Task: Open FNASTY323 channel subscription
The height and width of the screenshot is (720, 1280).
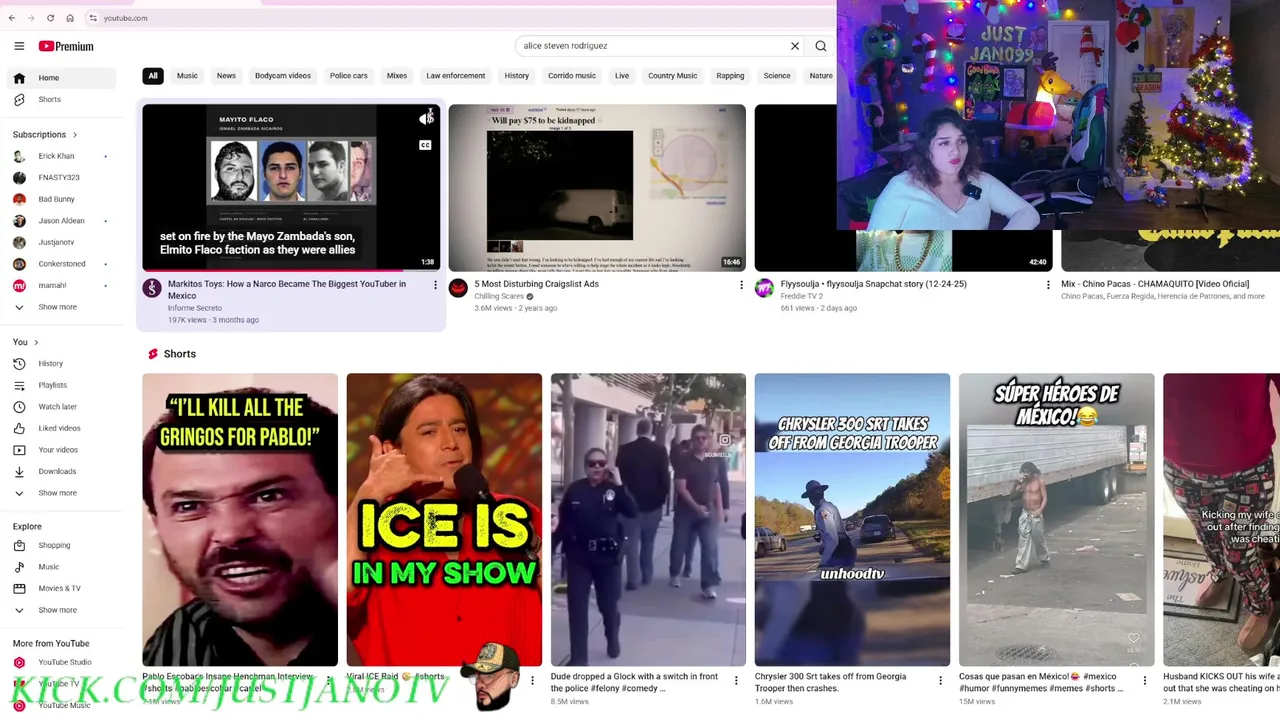Action: (63, 178)
